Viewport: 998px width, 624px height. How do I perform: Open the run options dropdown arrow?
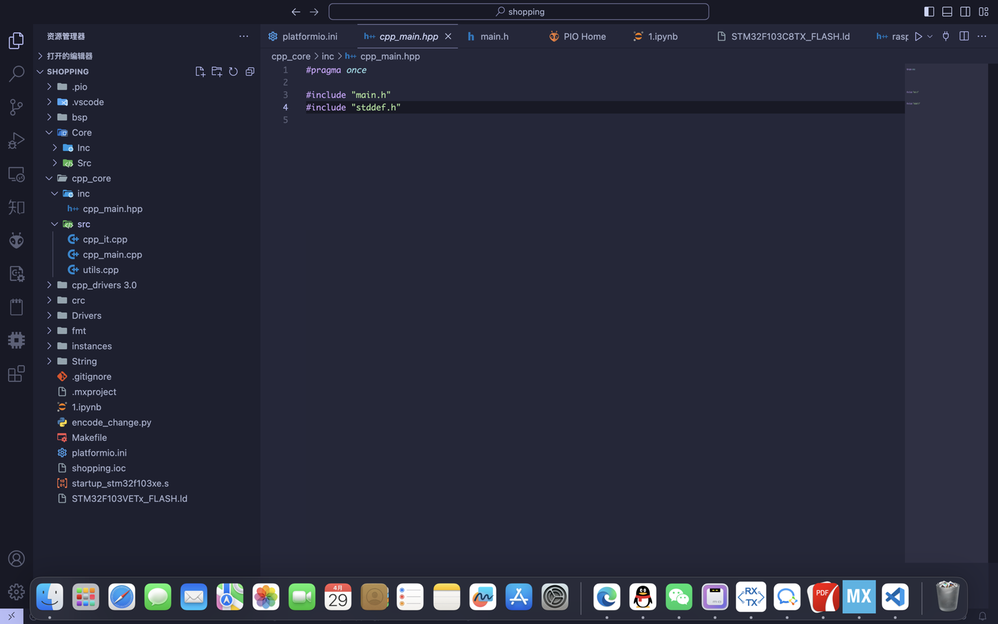point(930,37)
